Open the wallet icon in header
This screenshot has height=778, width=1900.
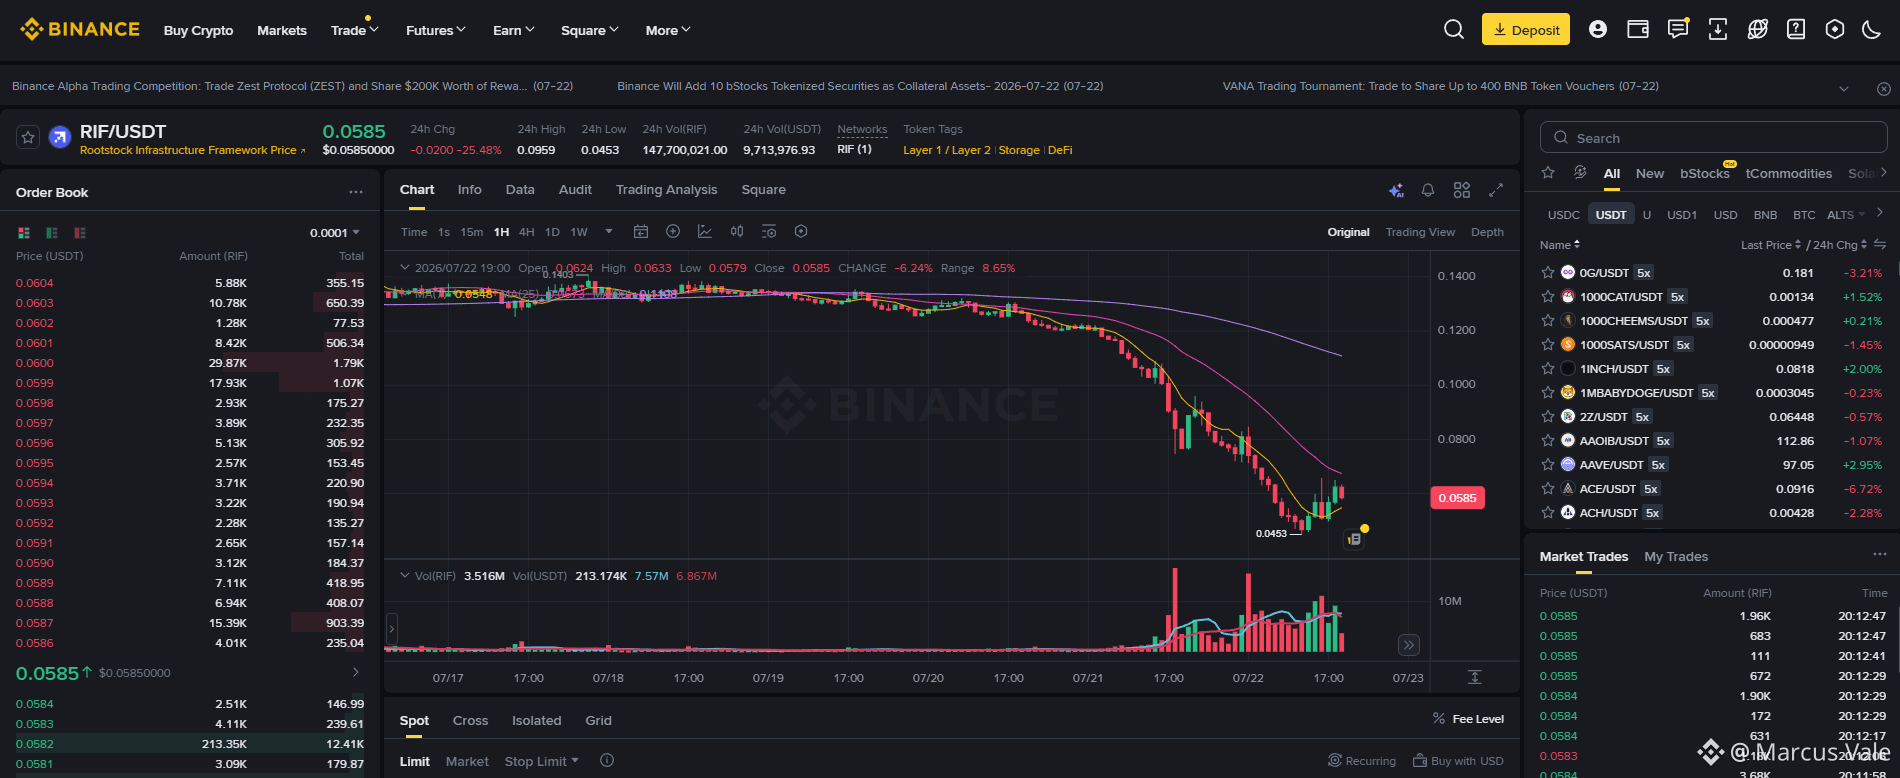coord(1638,29)
